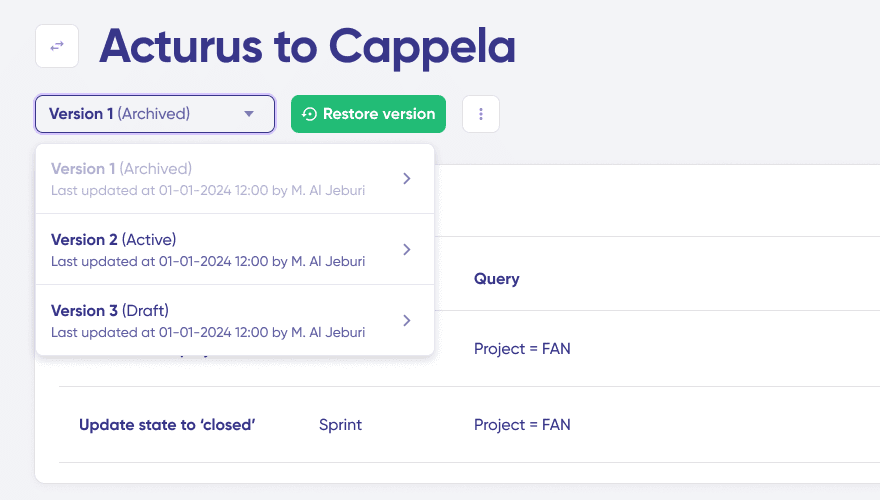Pick Version 3 (Draft) from the list
The image size is (880, 500).
coord(112,311)
